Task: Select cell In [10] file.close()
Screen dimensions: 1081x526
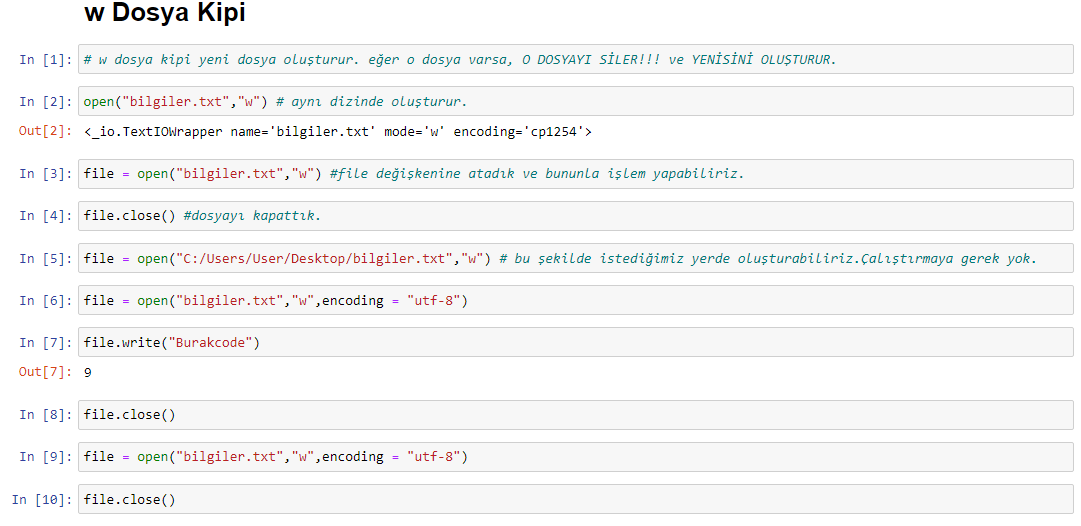Action: pyautogui.click(x=576, y=498)
